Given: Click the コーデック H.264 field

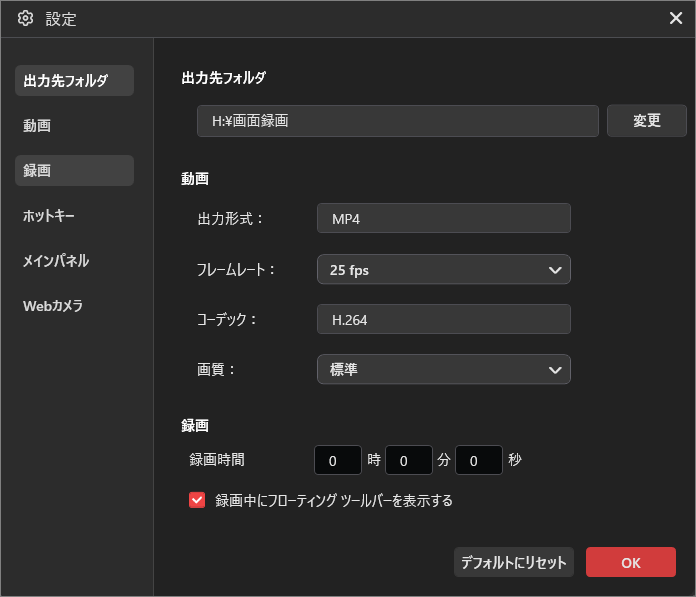Looking at the screenshot, I should point(443,319).
